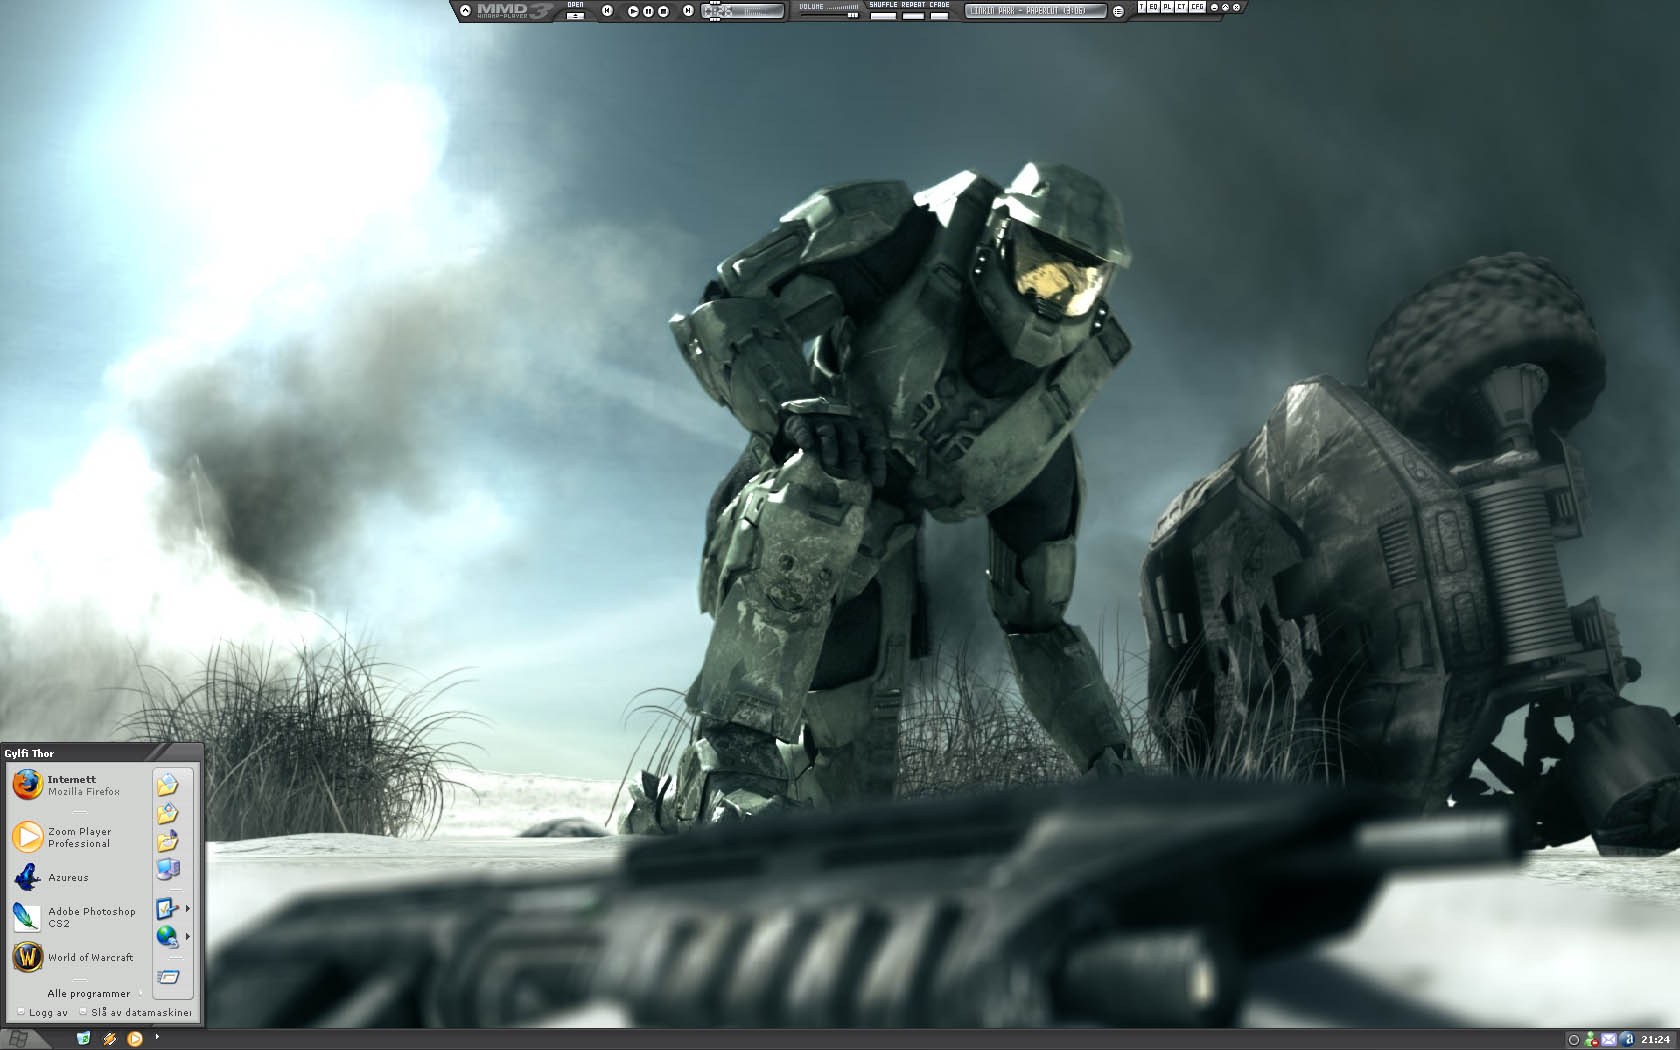Click Slå av datamaskinen
The height and width of the screenshot is (1050, 1680).
[135, 1012]
